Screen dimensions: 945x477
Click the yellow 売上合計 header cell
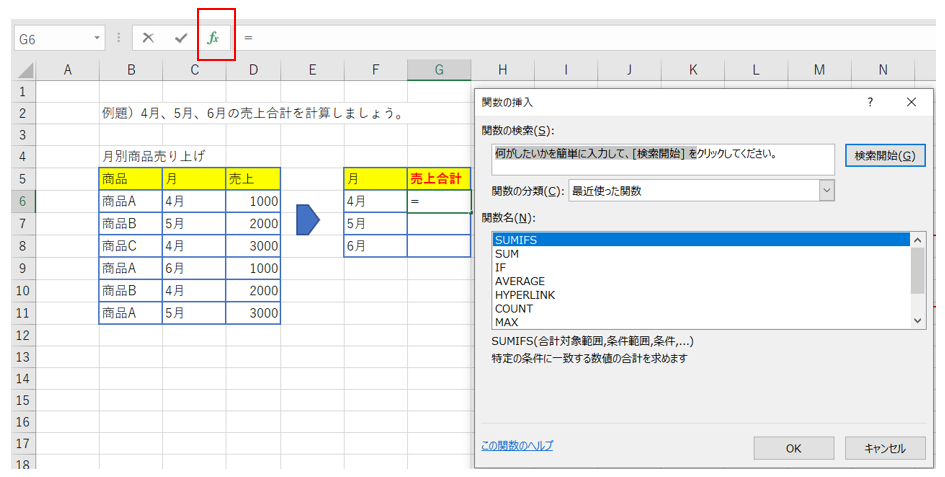coord(439,179)
